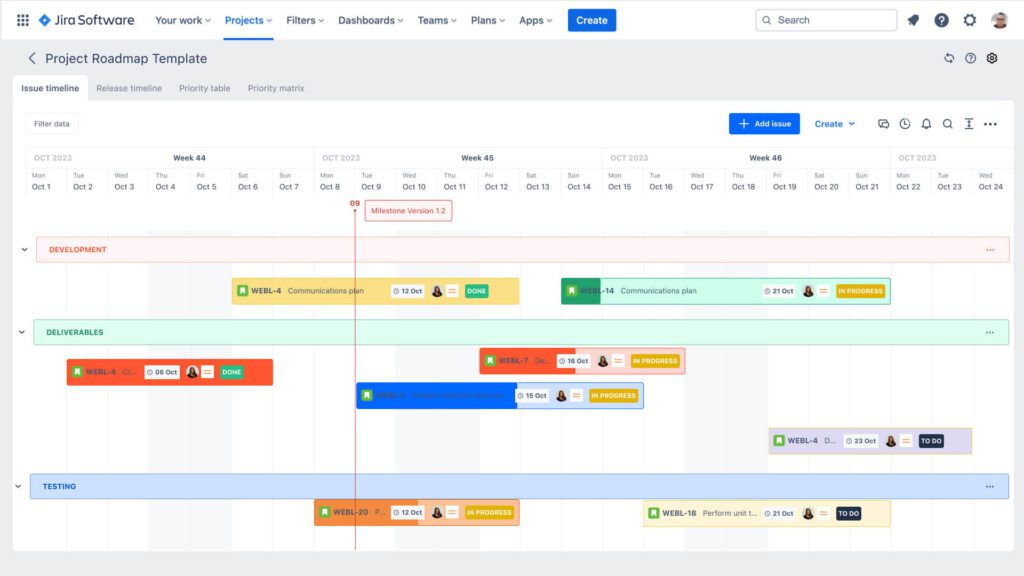Open the Plans dropdown menu
Screen dimensions: 1024x576
coord(488,20)
